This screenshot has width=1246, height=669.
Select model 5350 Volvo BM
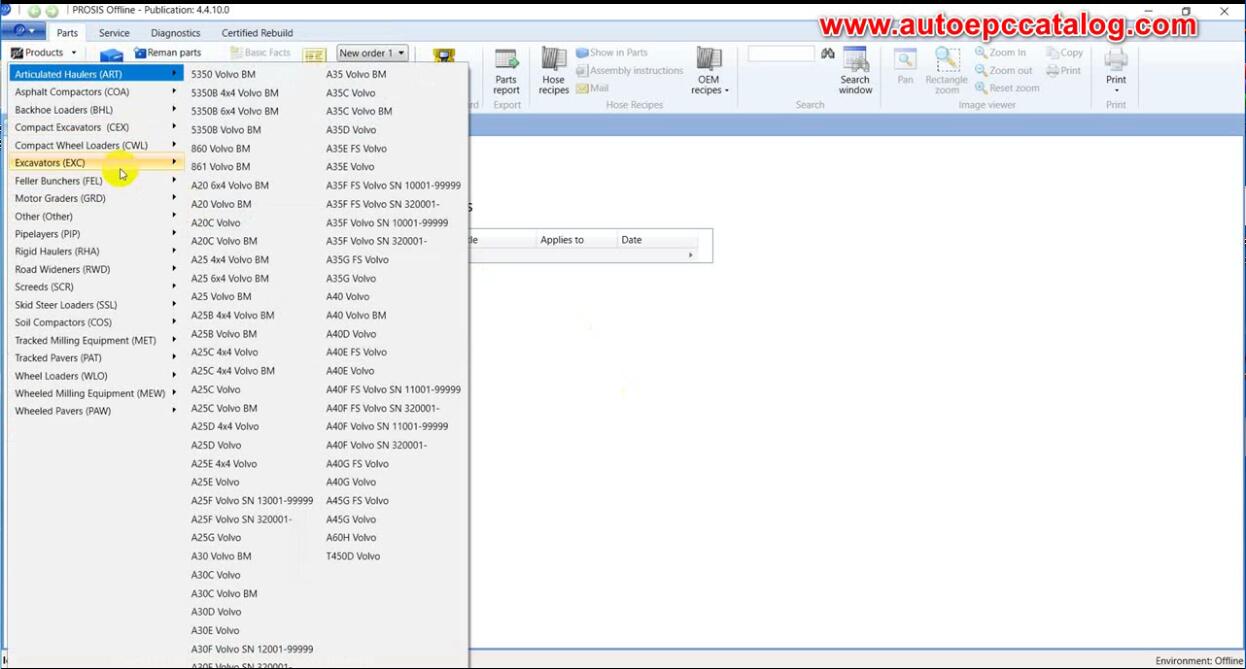[223, 74]
